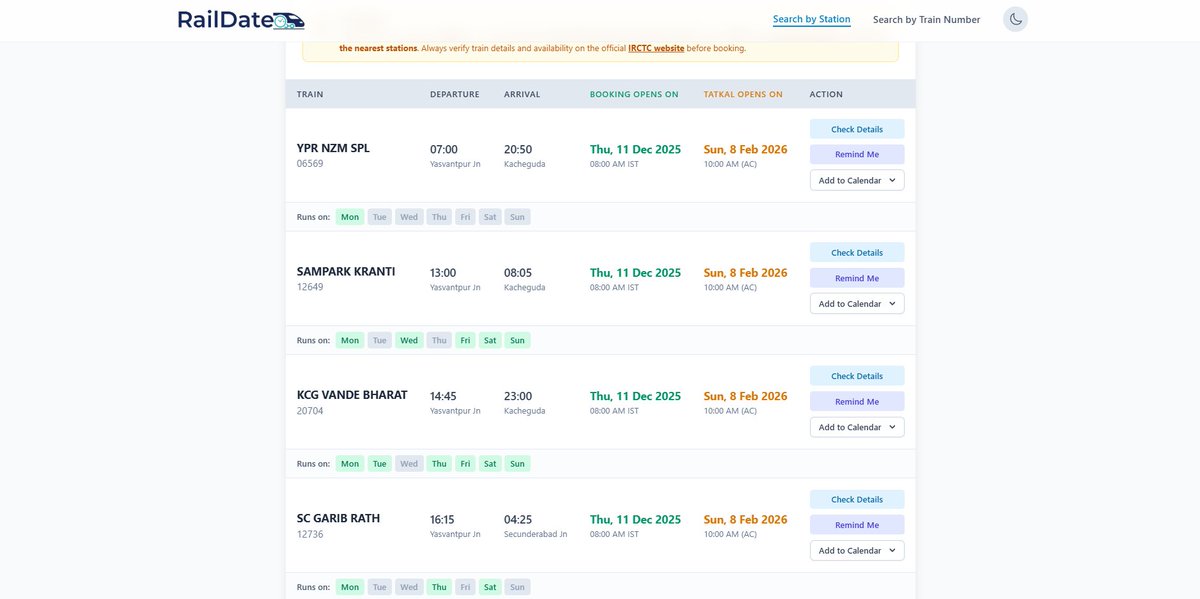
Task: Check Details for SAMPARK KRANTI
Action: pos(857,252)
